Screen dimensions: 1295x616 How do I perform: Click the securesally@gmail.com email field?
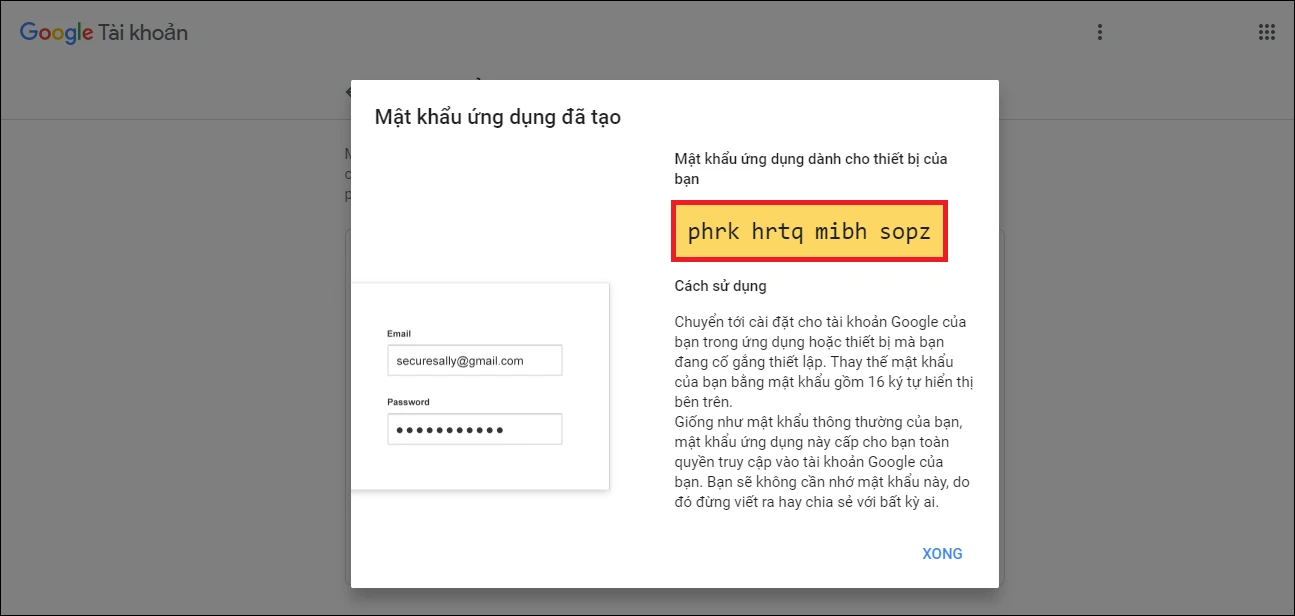(x=474, y=361)
